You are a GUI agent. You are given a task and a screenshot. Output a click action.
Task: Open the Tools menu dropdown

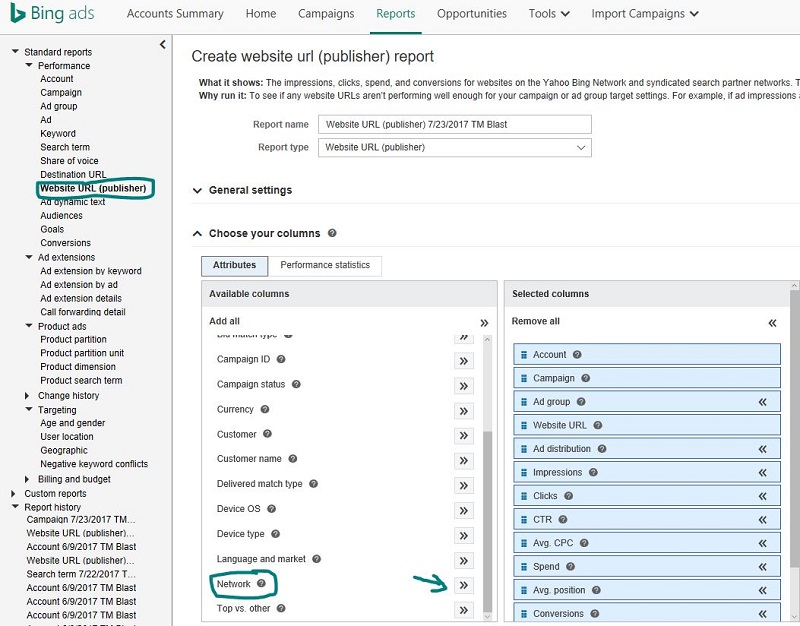pos(549,14)
